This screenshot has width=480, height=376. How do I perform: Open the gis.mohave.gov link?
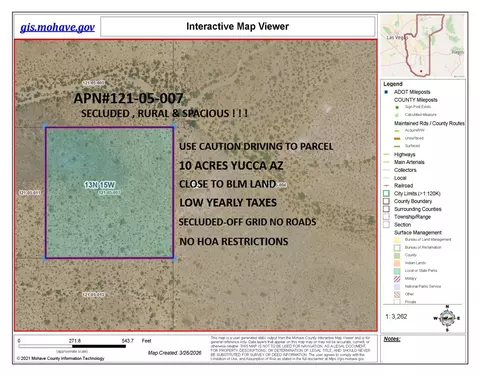(57, 27)
